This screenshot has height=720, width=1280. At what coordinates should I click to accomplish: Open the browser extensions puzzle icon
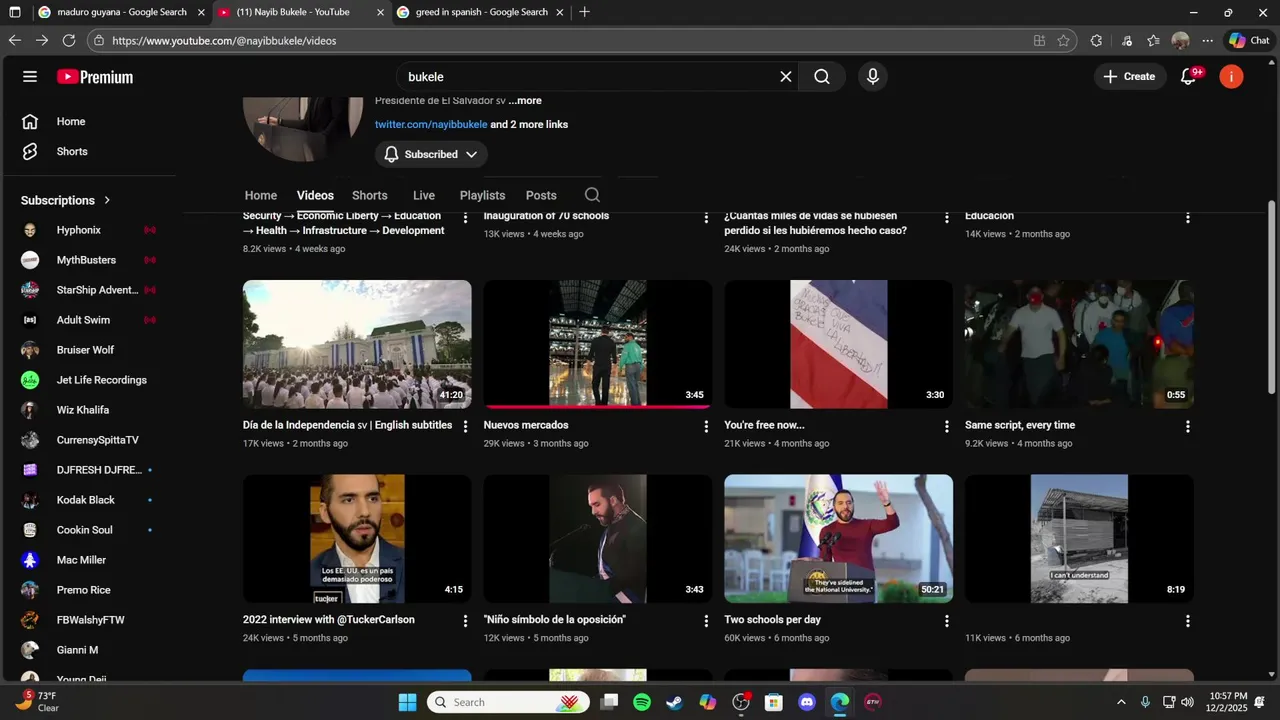[x=1096, y=41]
